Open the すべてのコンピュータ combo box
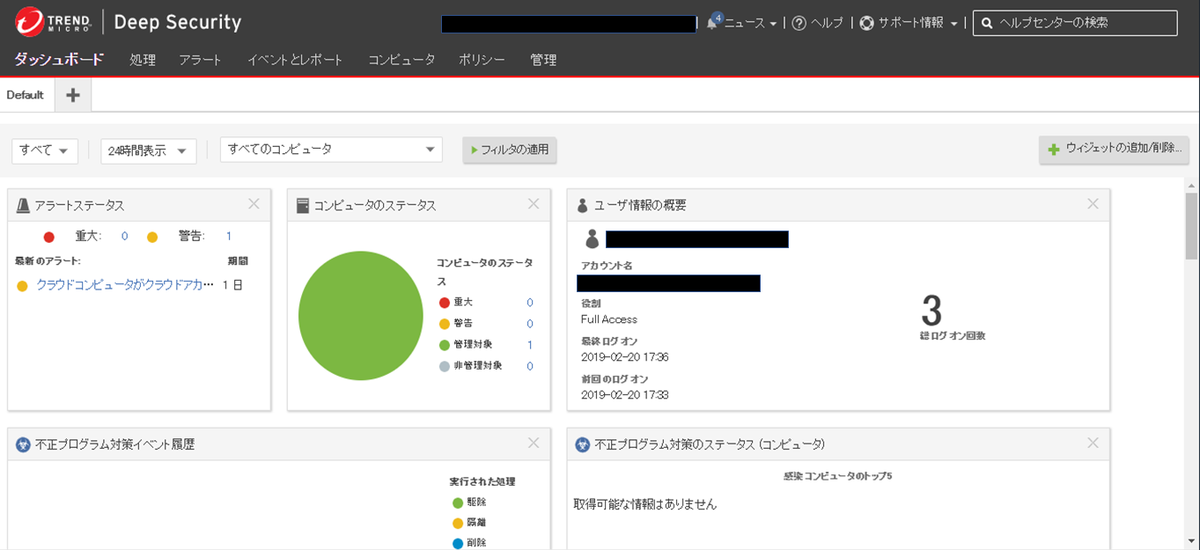Screen dimensions: 1200x550 coord(331,149)
